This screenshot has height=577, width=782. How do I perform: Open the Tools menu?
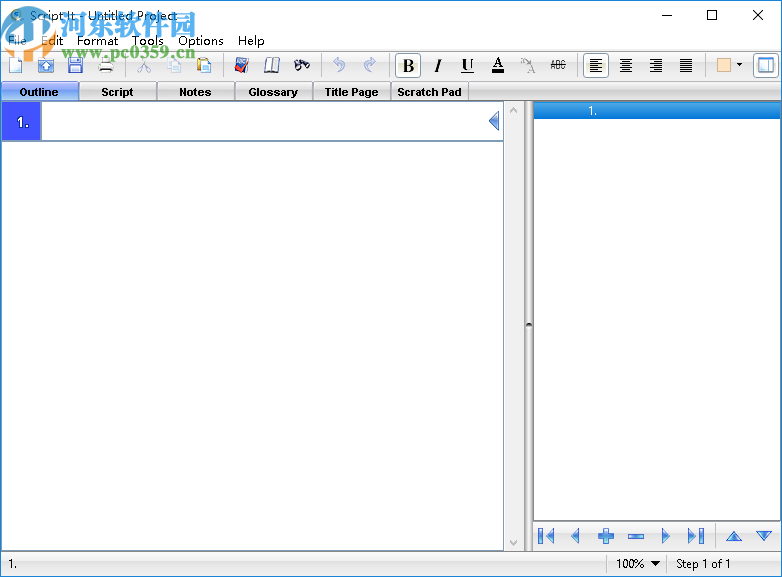148,41
